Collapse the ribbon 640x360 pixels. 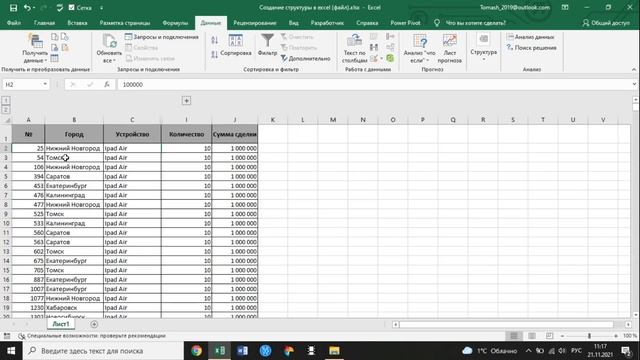pos(634,69)
